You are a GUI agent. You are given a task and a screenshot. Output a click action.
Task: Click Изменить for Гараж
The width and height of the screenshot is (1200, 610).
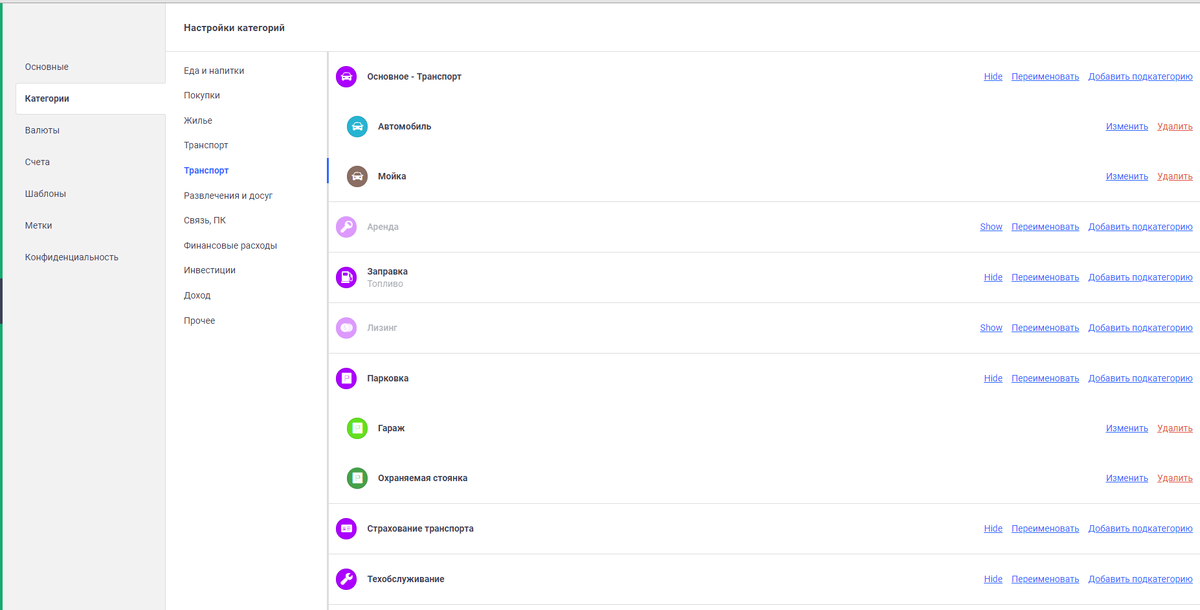[x=1127, y=428]
